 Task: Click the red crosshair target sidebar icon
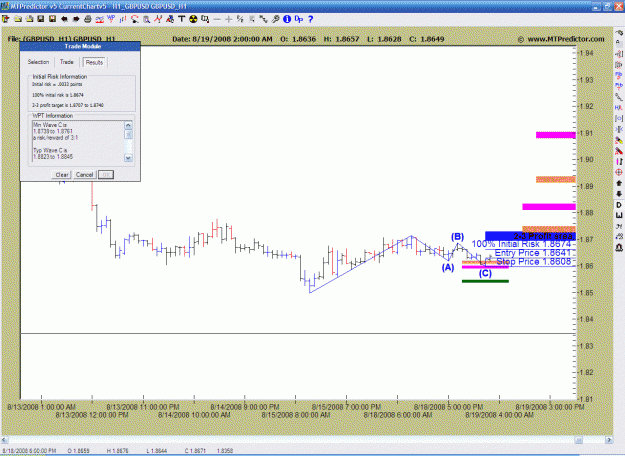point(619,172)
